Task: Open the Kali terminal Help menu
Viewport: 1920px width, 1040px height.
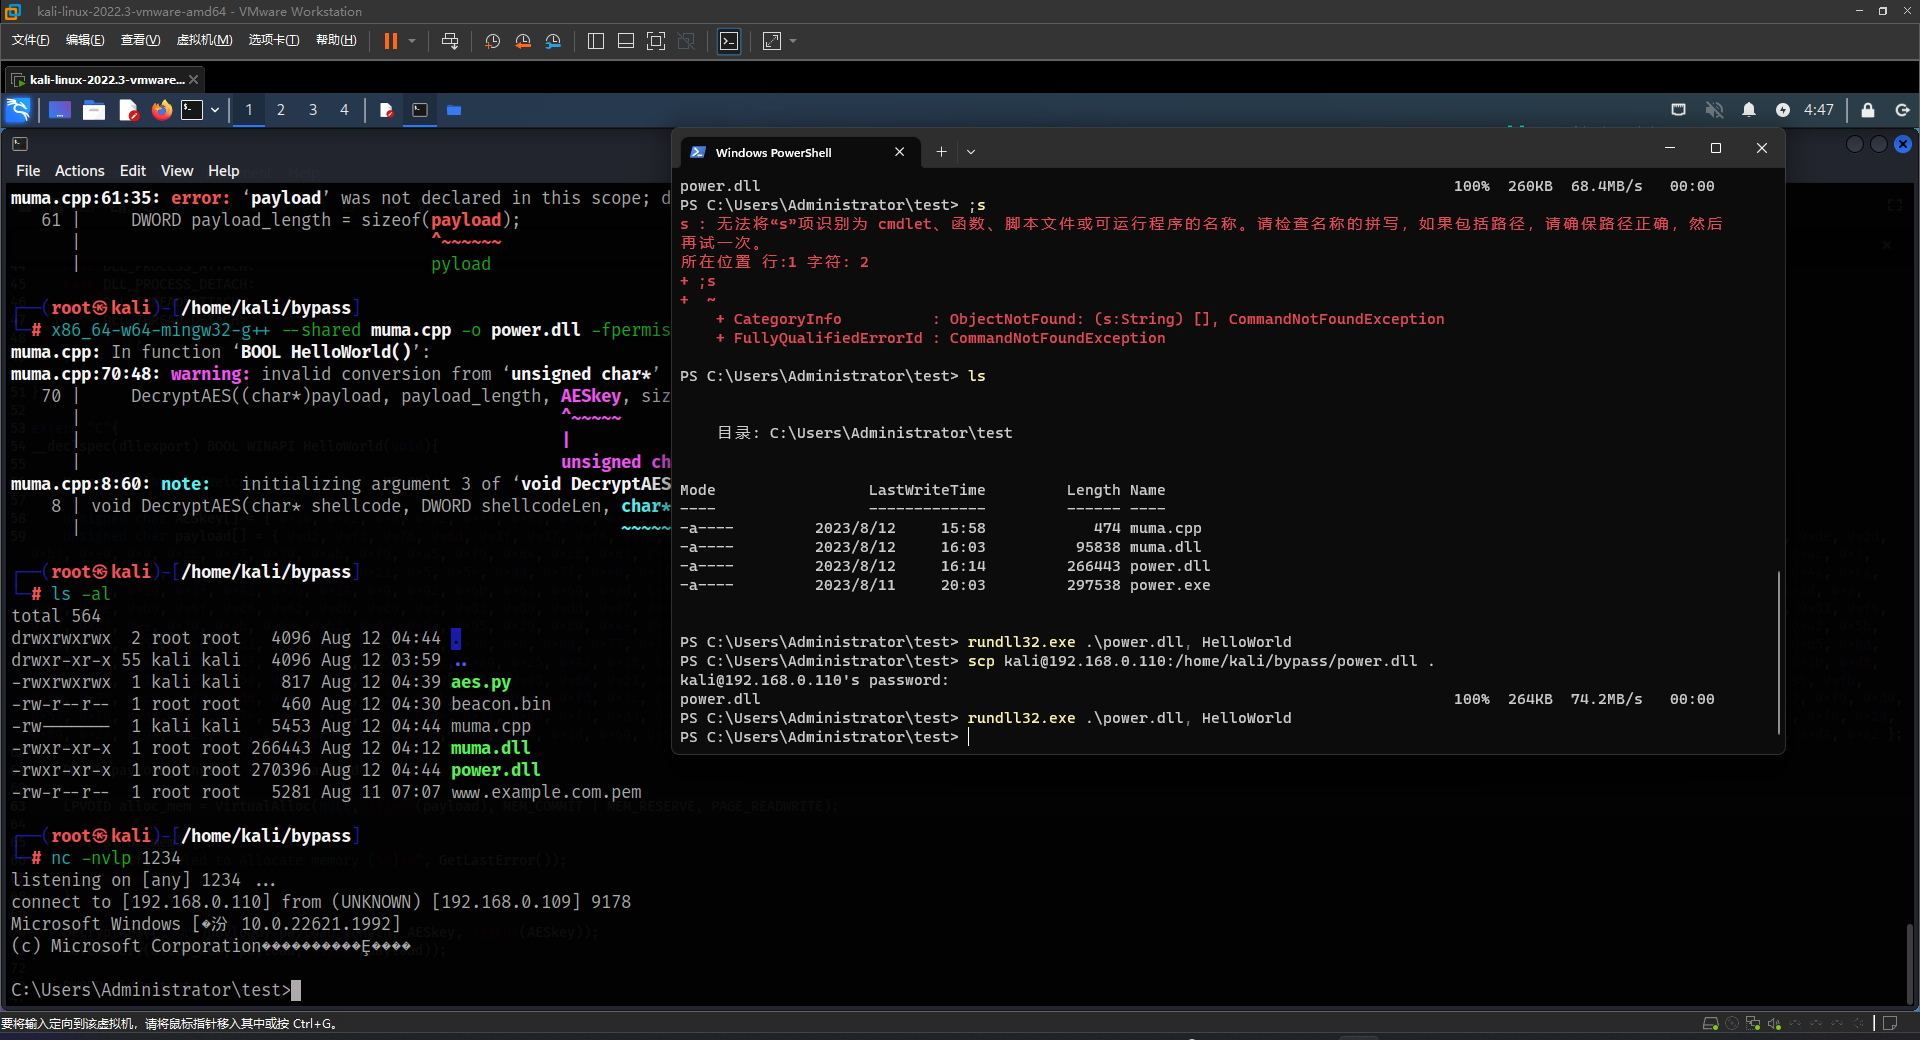Action: click(223, 171)
